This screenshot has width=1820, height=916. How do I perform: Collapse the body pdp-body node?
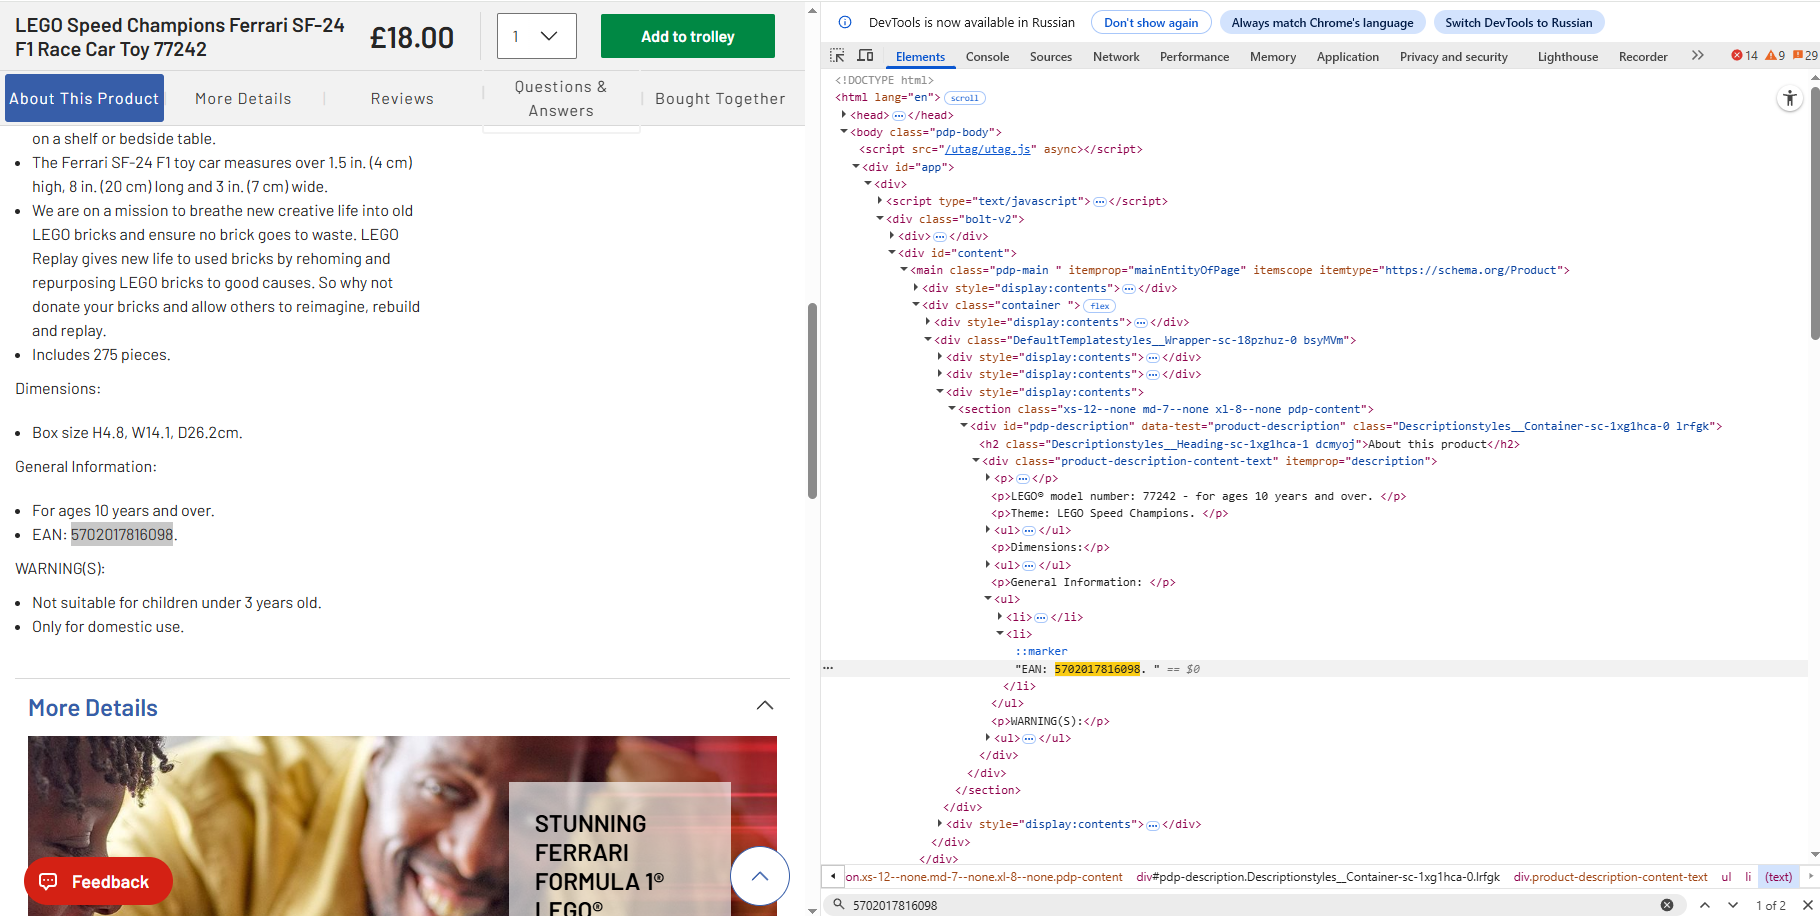(844, 132)
